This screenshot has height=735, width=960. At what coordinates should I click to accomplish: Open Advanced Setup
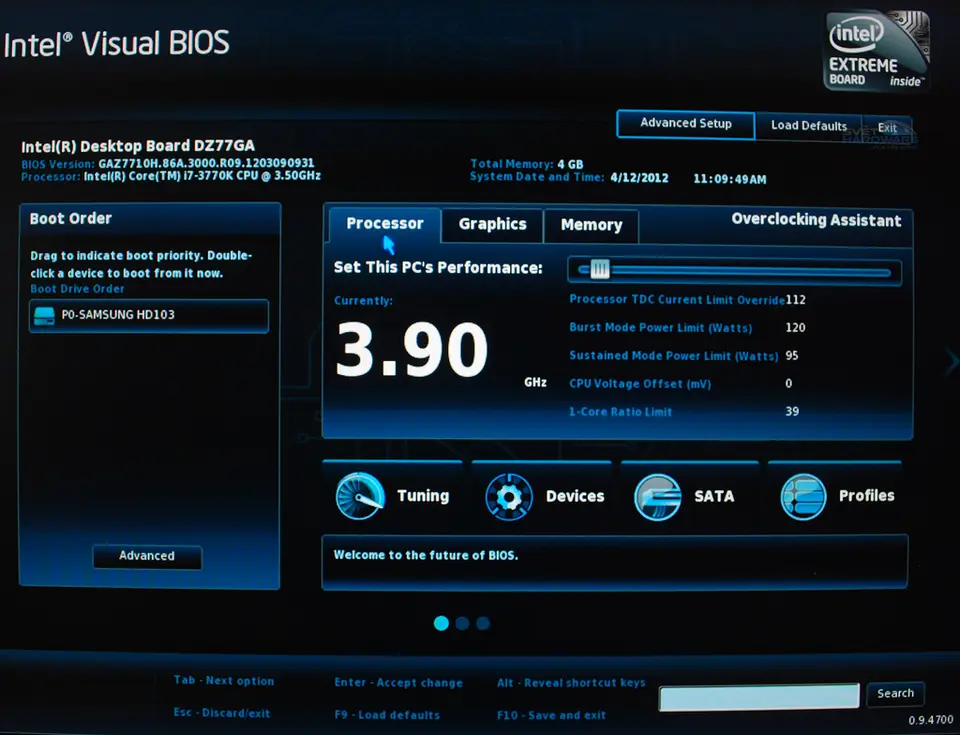pos(686,124)
